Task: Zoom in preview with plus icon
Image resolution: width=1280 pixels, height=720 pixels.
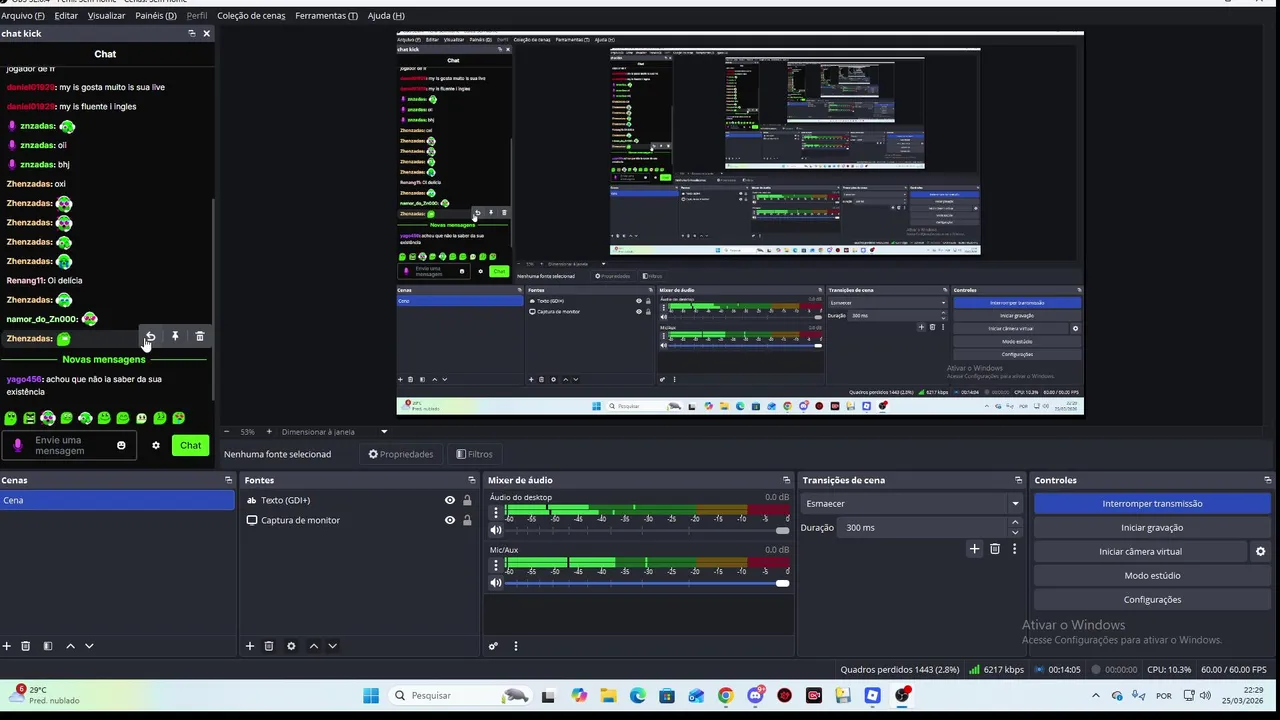Action: [268, 431]
